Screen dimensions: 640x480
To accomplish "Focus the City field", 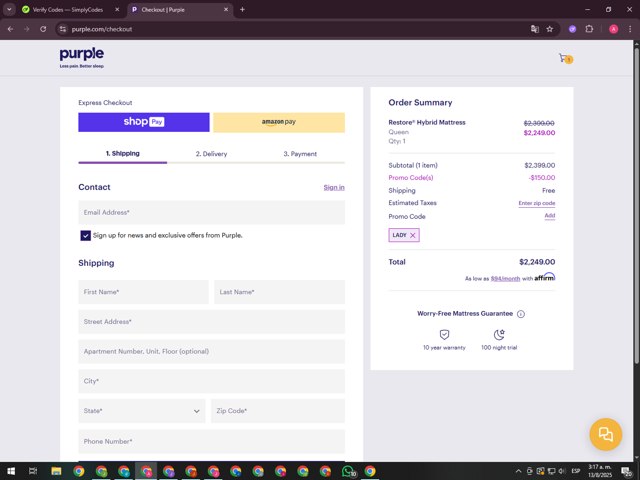I will click(x=211, y=381).
